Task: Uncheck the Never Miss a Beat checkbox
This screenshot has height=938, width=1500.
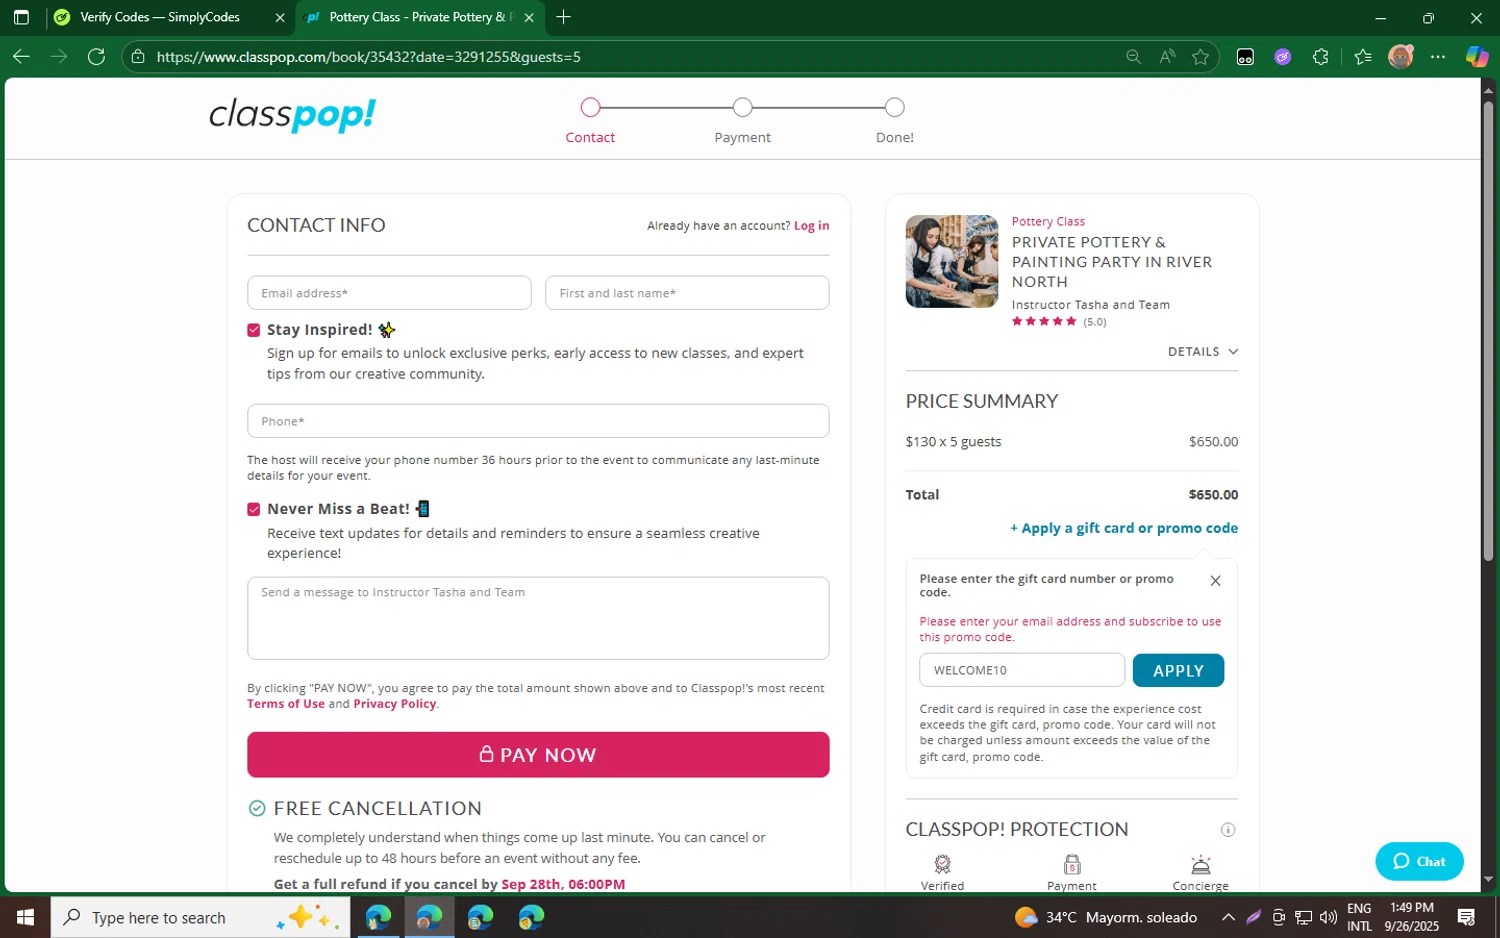Action: pos(254,509)
